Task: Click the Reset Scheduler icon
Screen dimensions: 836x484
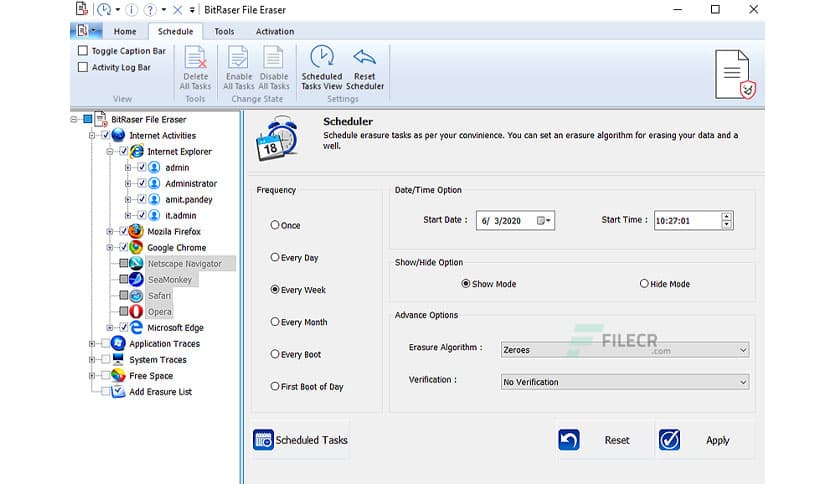Action: pyautogui.click(x=365, y=57)
